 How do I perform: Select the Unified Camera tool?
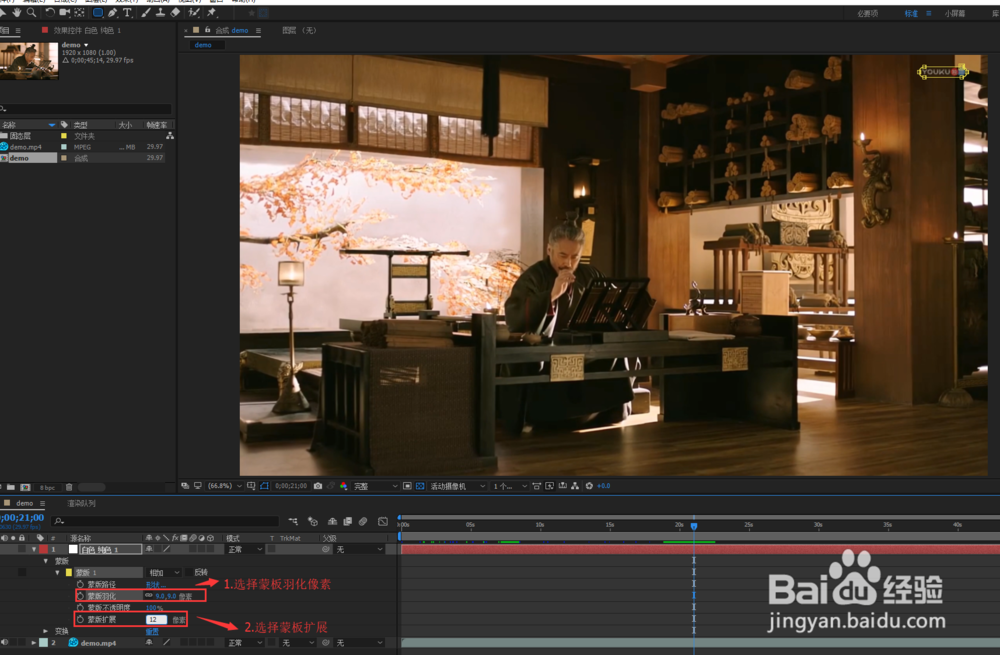(64, 12)
